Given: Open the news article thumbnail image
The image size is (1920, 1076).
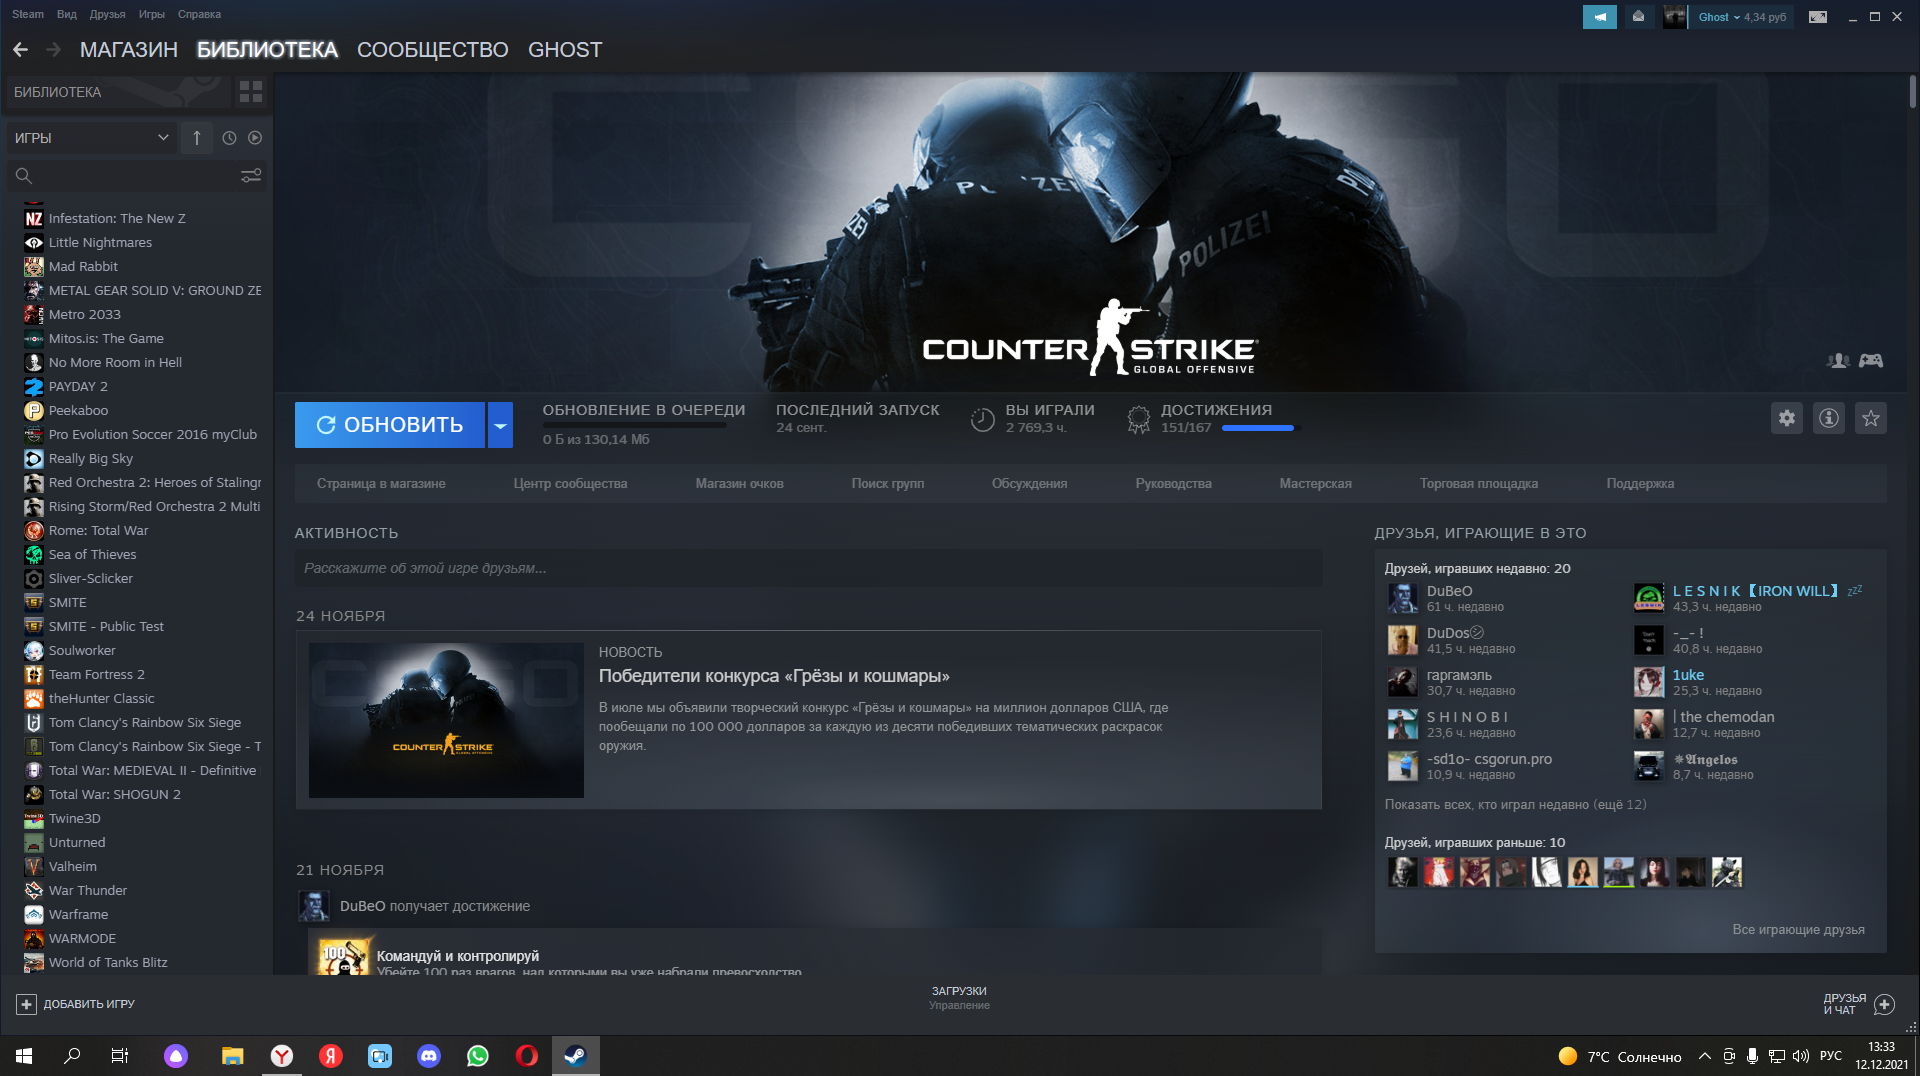Looking at the screenshot, I should (446, 720).
